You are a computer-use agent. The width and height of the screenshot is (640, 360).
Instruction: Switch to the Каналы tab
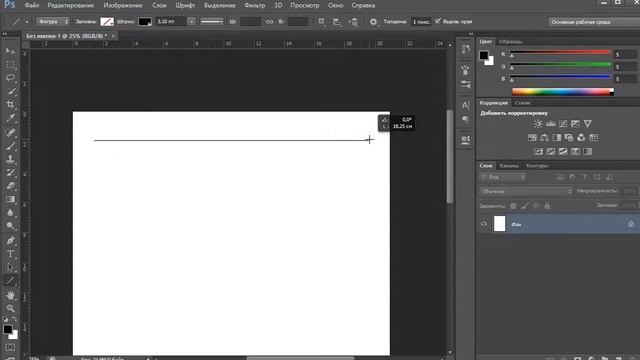point(509,166)
